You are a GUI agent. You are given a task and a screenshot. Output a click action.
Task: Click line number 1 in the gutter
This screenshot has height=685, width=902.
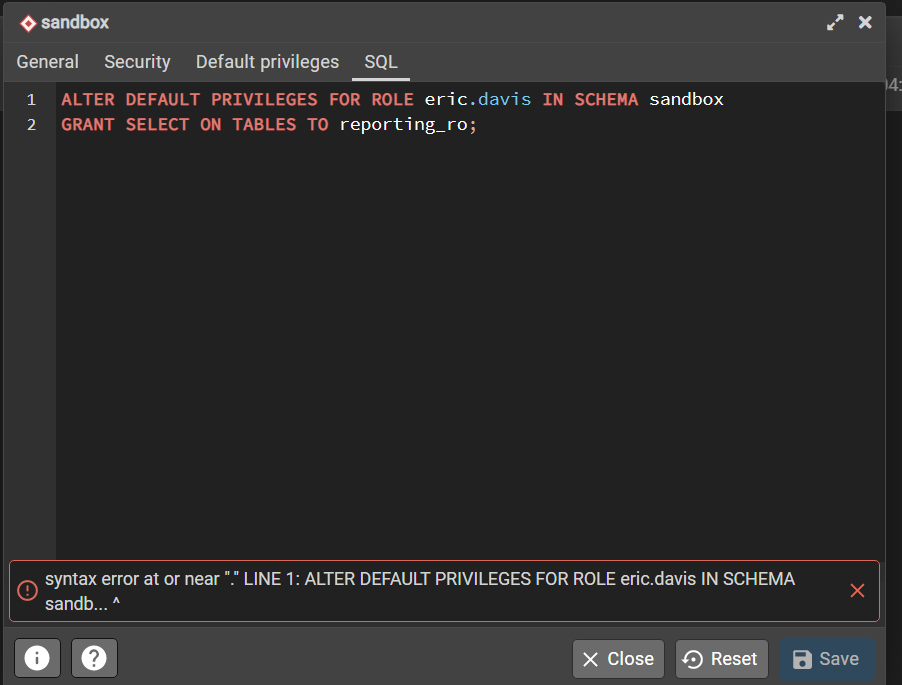pyautogui.click(x=31, y=99)
